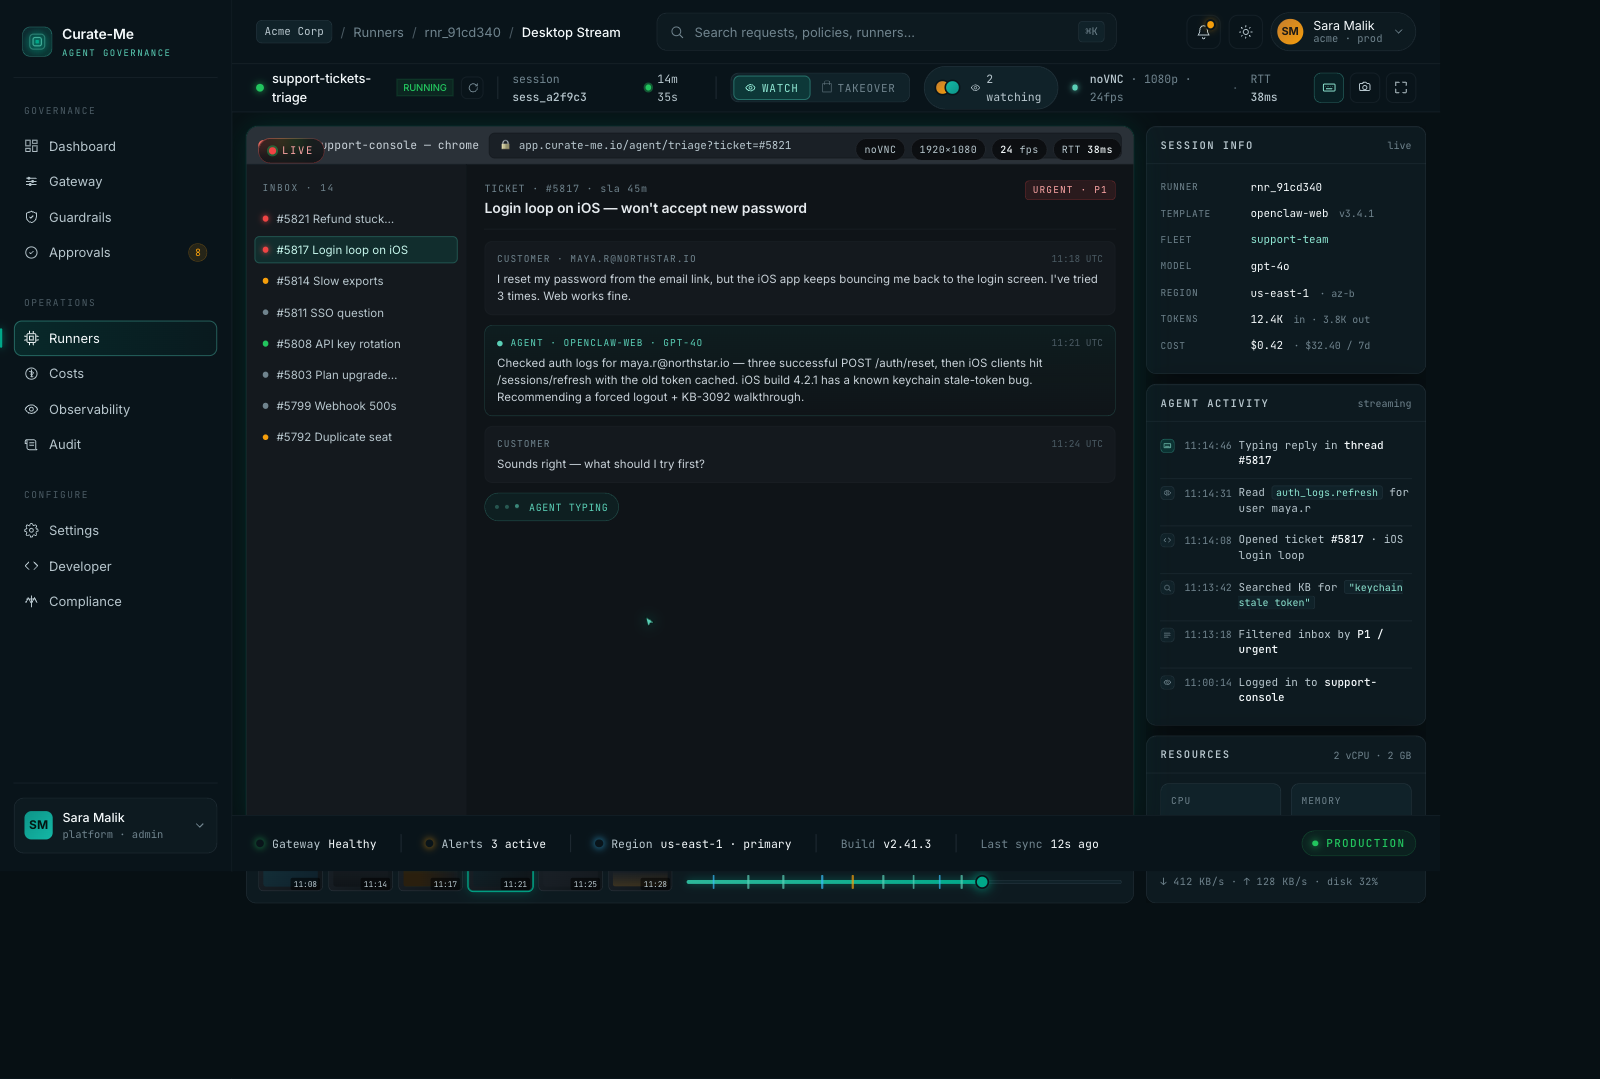Click the Curate-Me logo icon
Image resolution: width=1600 pixels, height=1079 pixels.
point(37,42)
